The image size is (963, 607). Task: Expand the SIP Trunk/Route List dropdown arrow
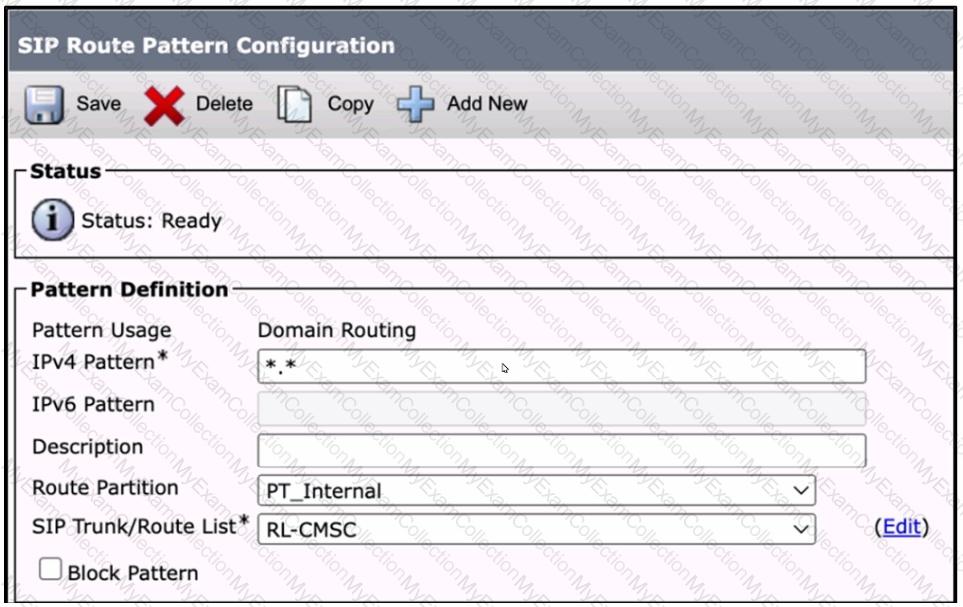799,529
